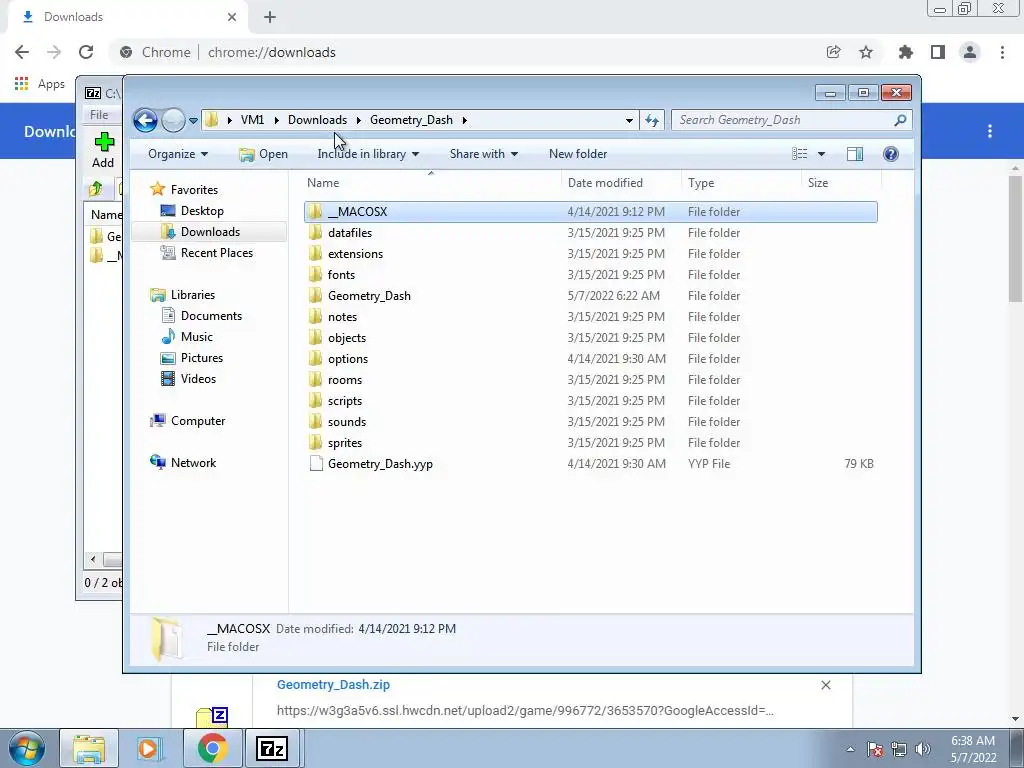The image size is (1024, 768).
Task: Expand the arrow after Geometry_Dash breadcrumb
Action: click(x=464, y=120)
